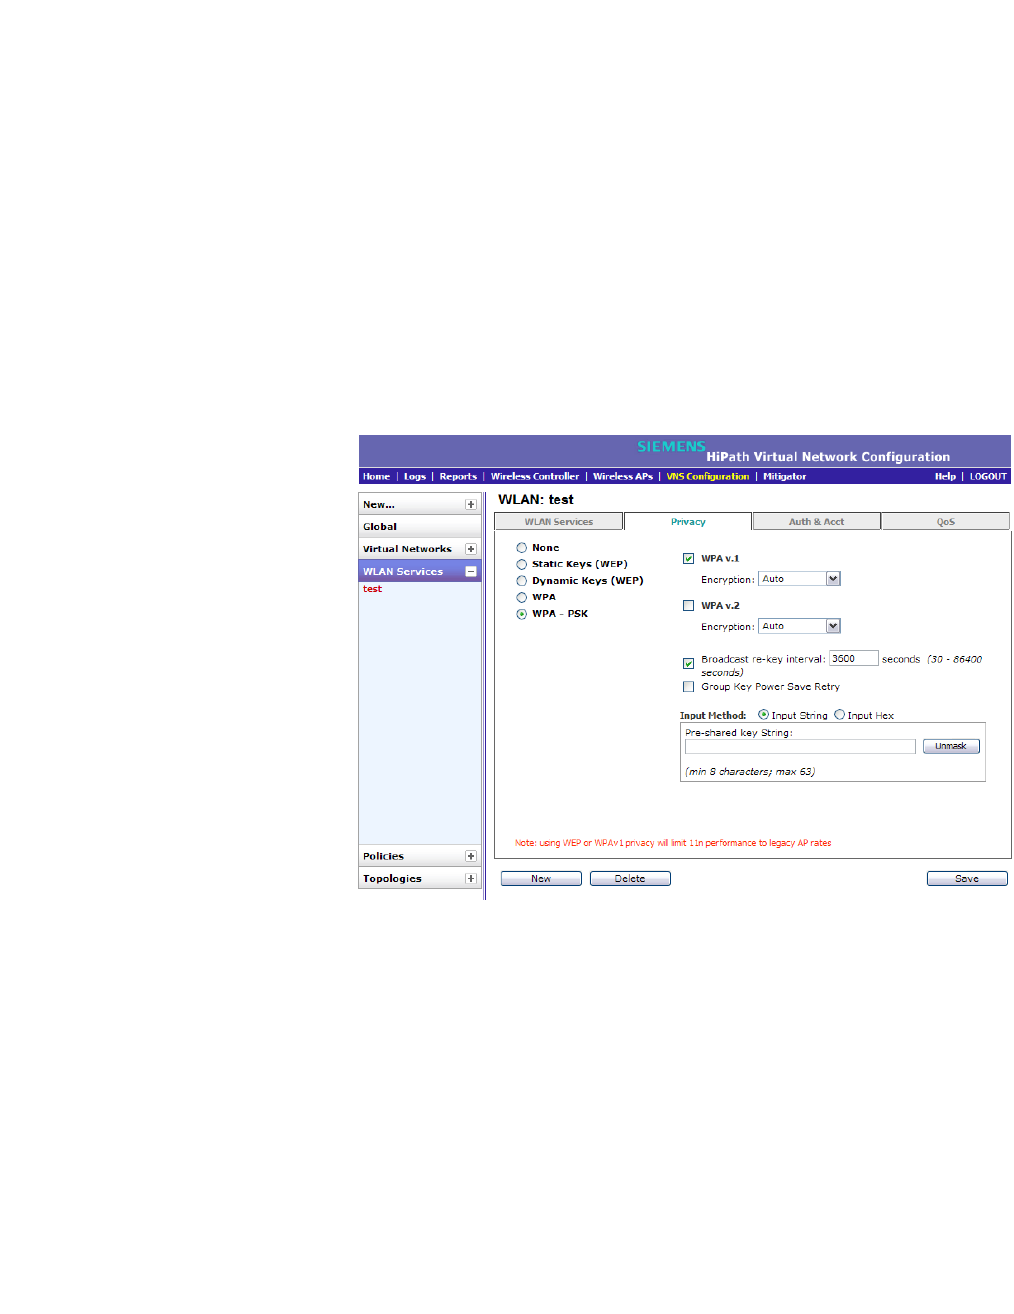Open the Reports menu item
The width and height of the screenshot is (1014, 1314).
tap(458, 477)
